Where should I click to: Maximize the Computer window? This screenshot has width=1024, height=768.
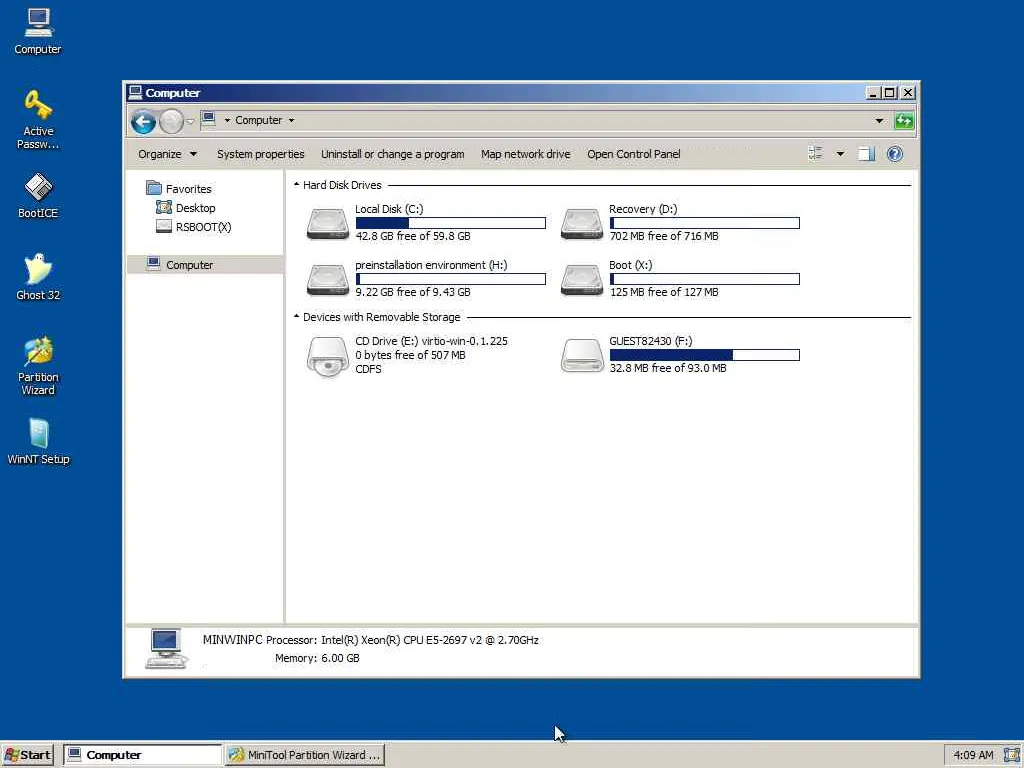pos(889,93)
